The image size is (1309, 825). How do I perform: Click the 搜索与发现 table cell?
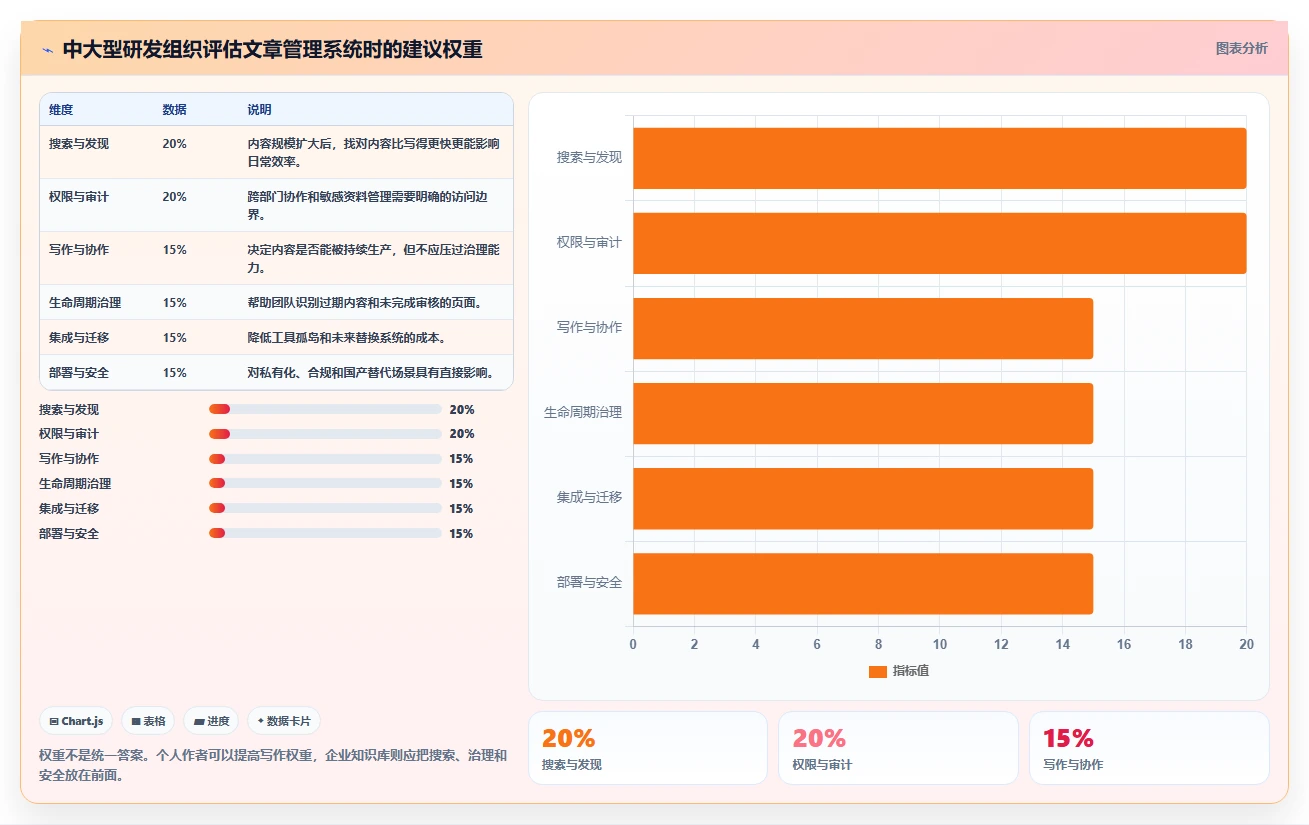pyautogui.click(x=79, y=144)
